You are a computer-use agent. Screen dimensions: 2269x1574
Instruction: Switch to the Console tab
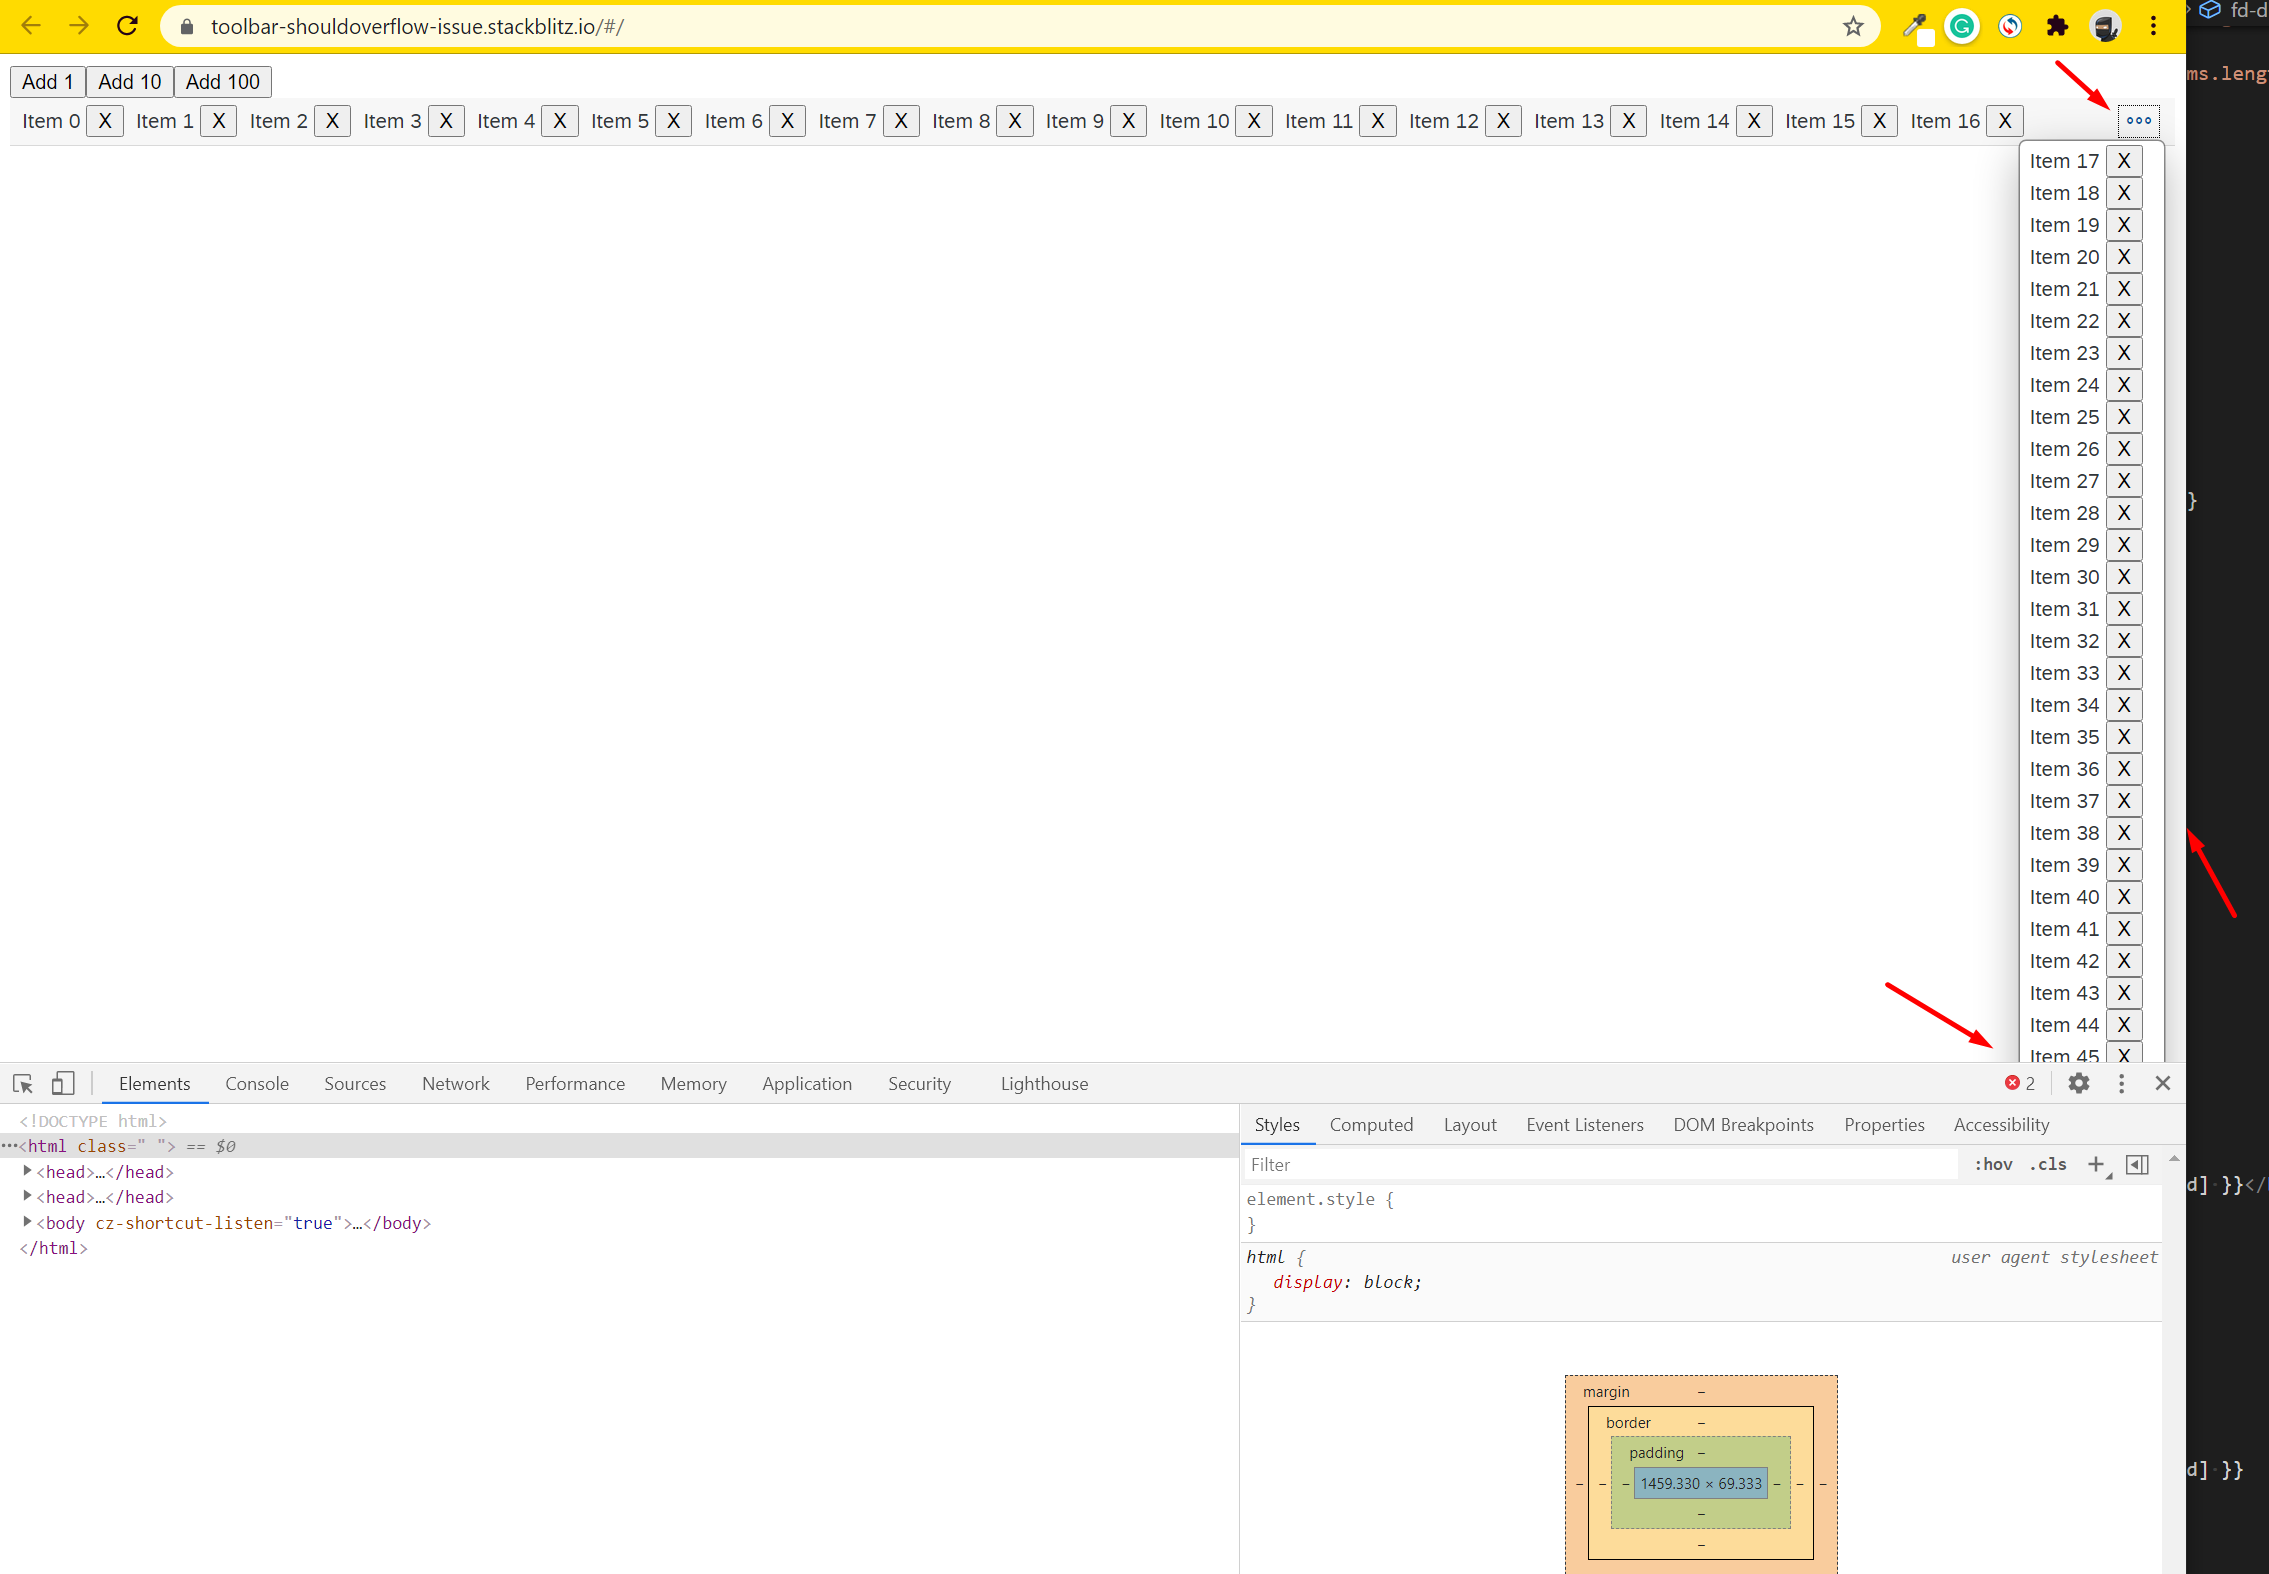(x=257, y=1083)
